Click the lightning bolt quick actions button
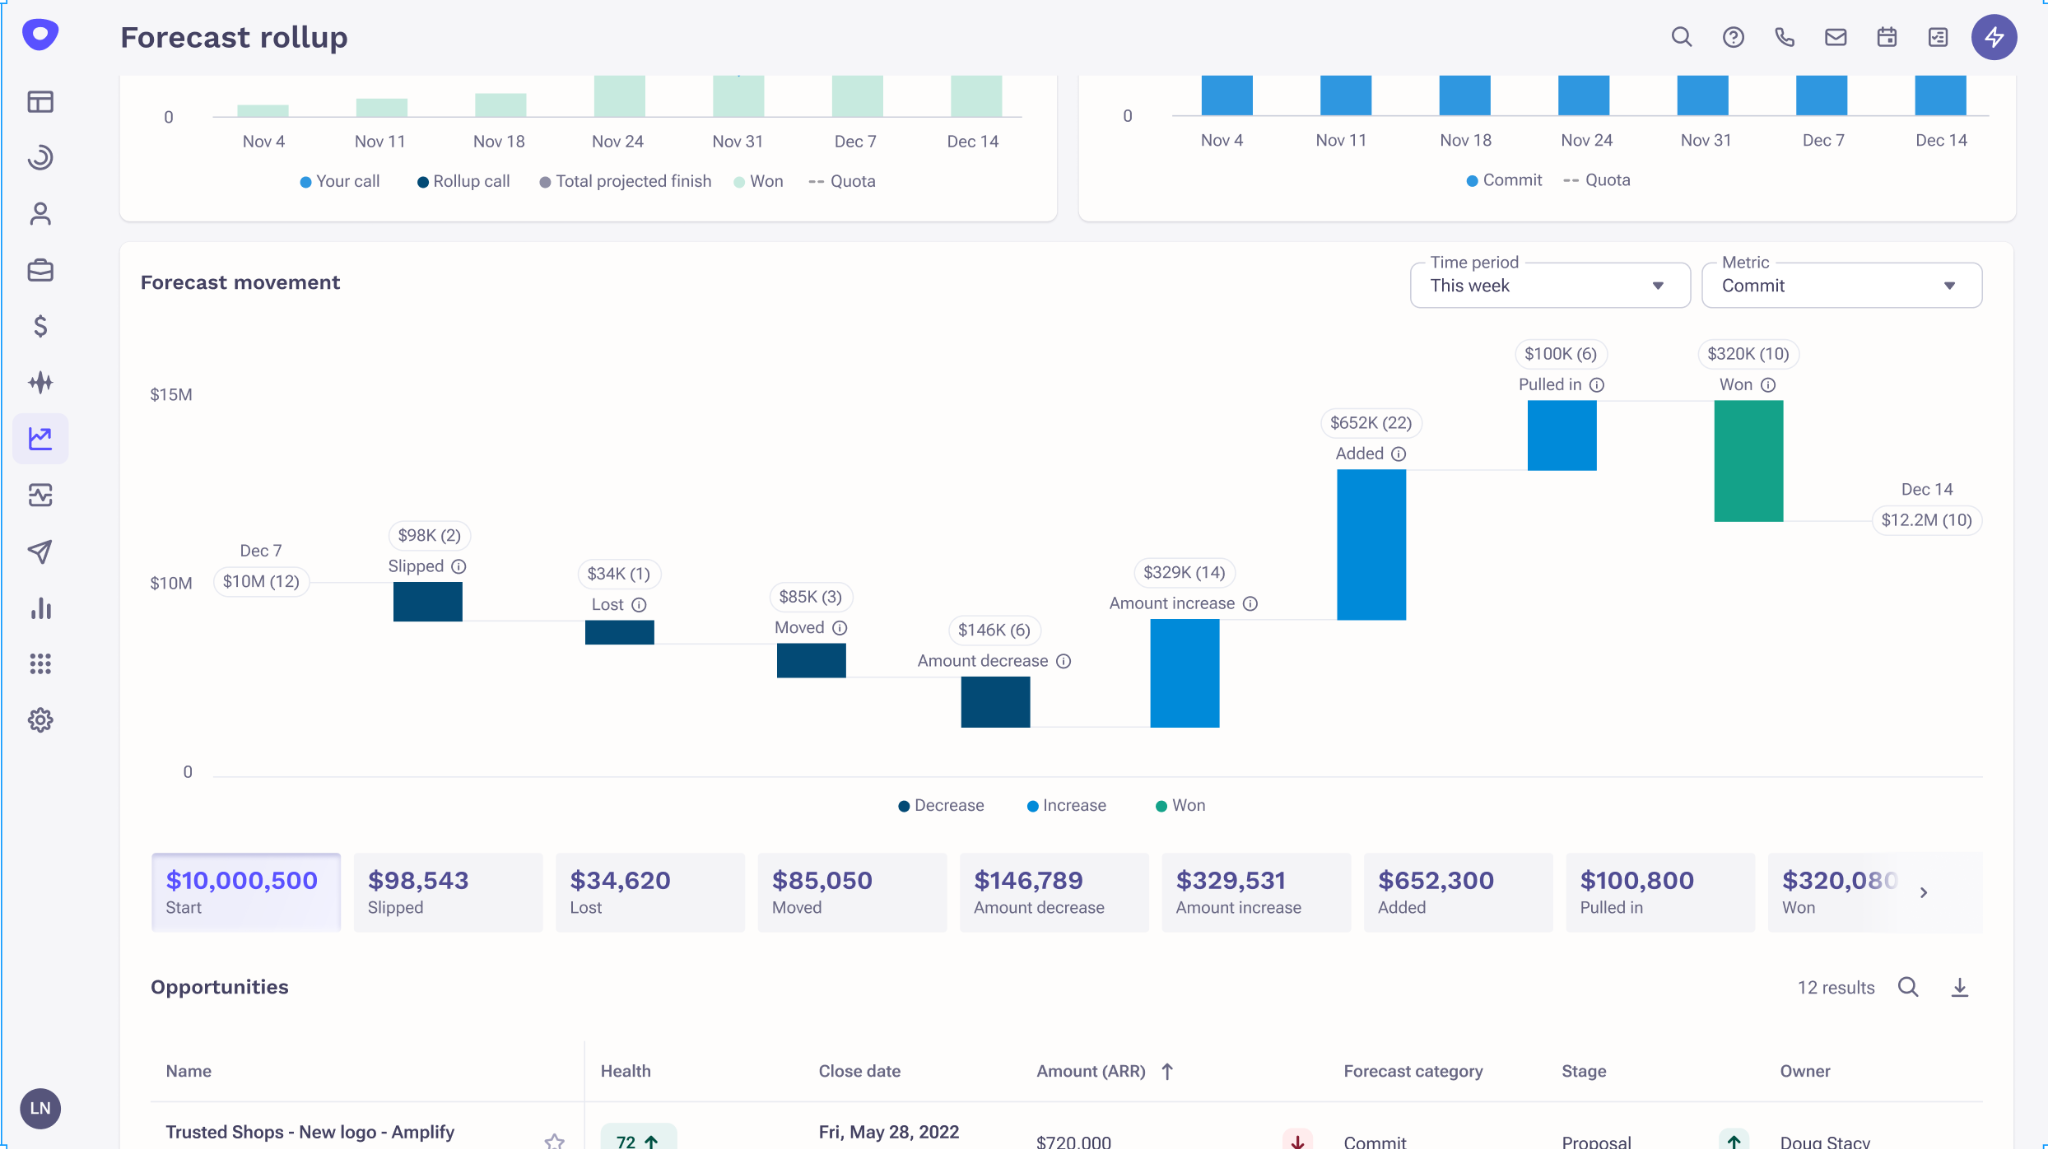 (x=1993, y=37)
